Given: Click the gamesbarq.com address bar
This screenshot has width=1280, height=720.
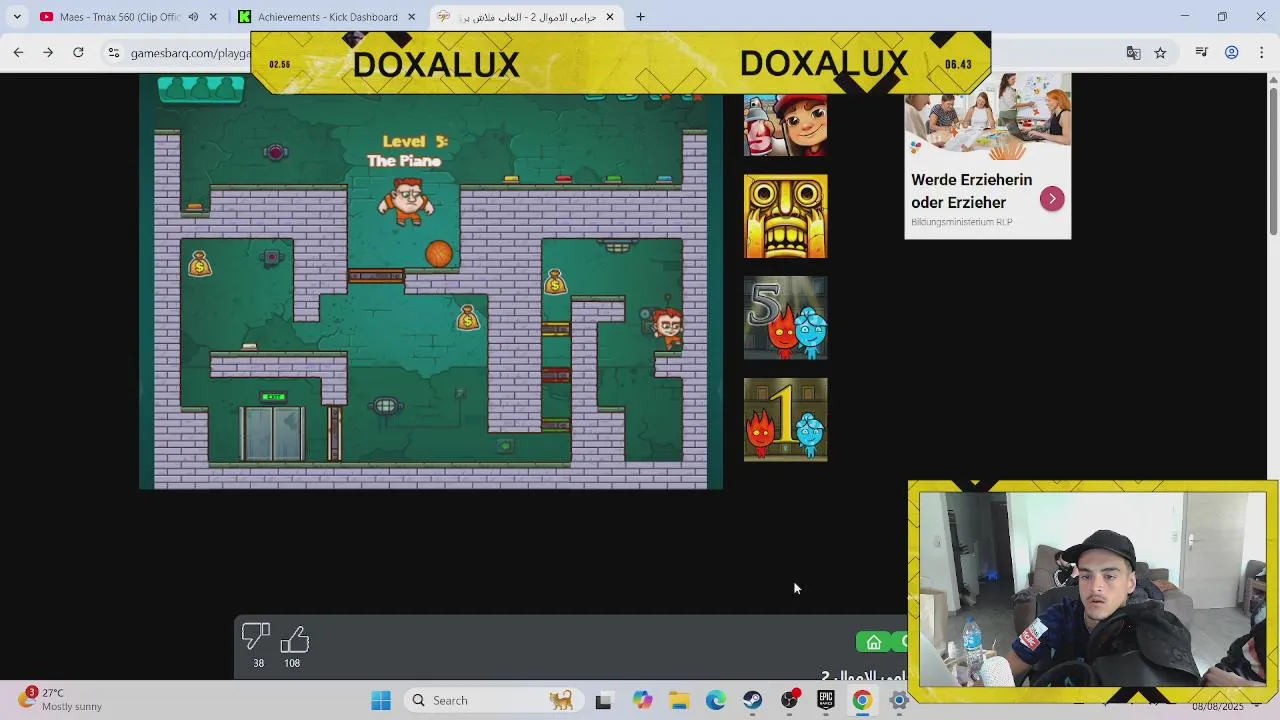Looking at the screenshot, I should click(x=190, y=53).
